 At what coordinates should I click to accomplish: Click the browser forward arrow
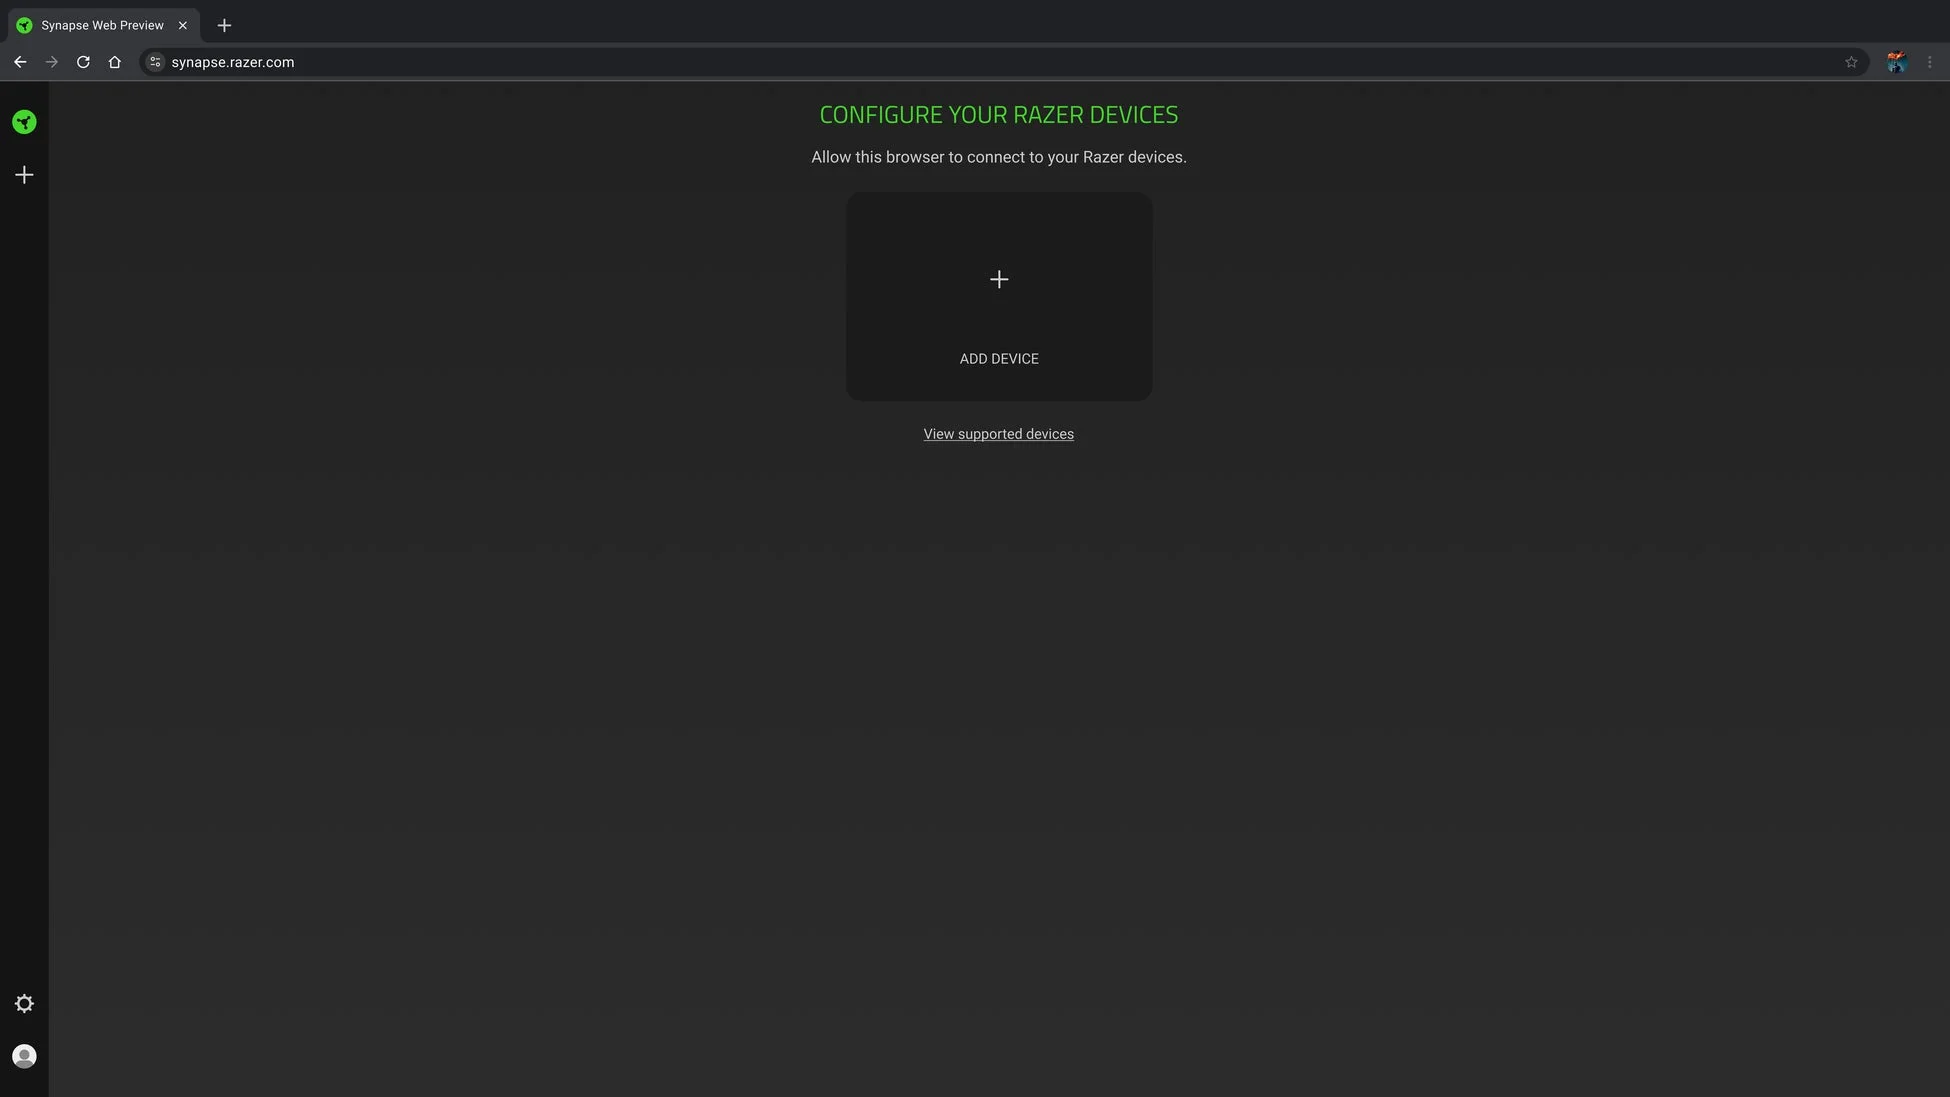[51, 61]
